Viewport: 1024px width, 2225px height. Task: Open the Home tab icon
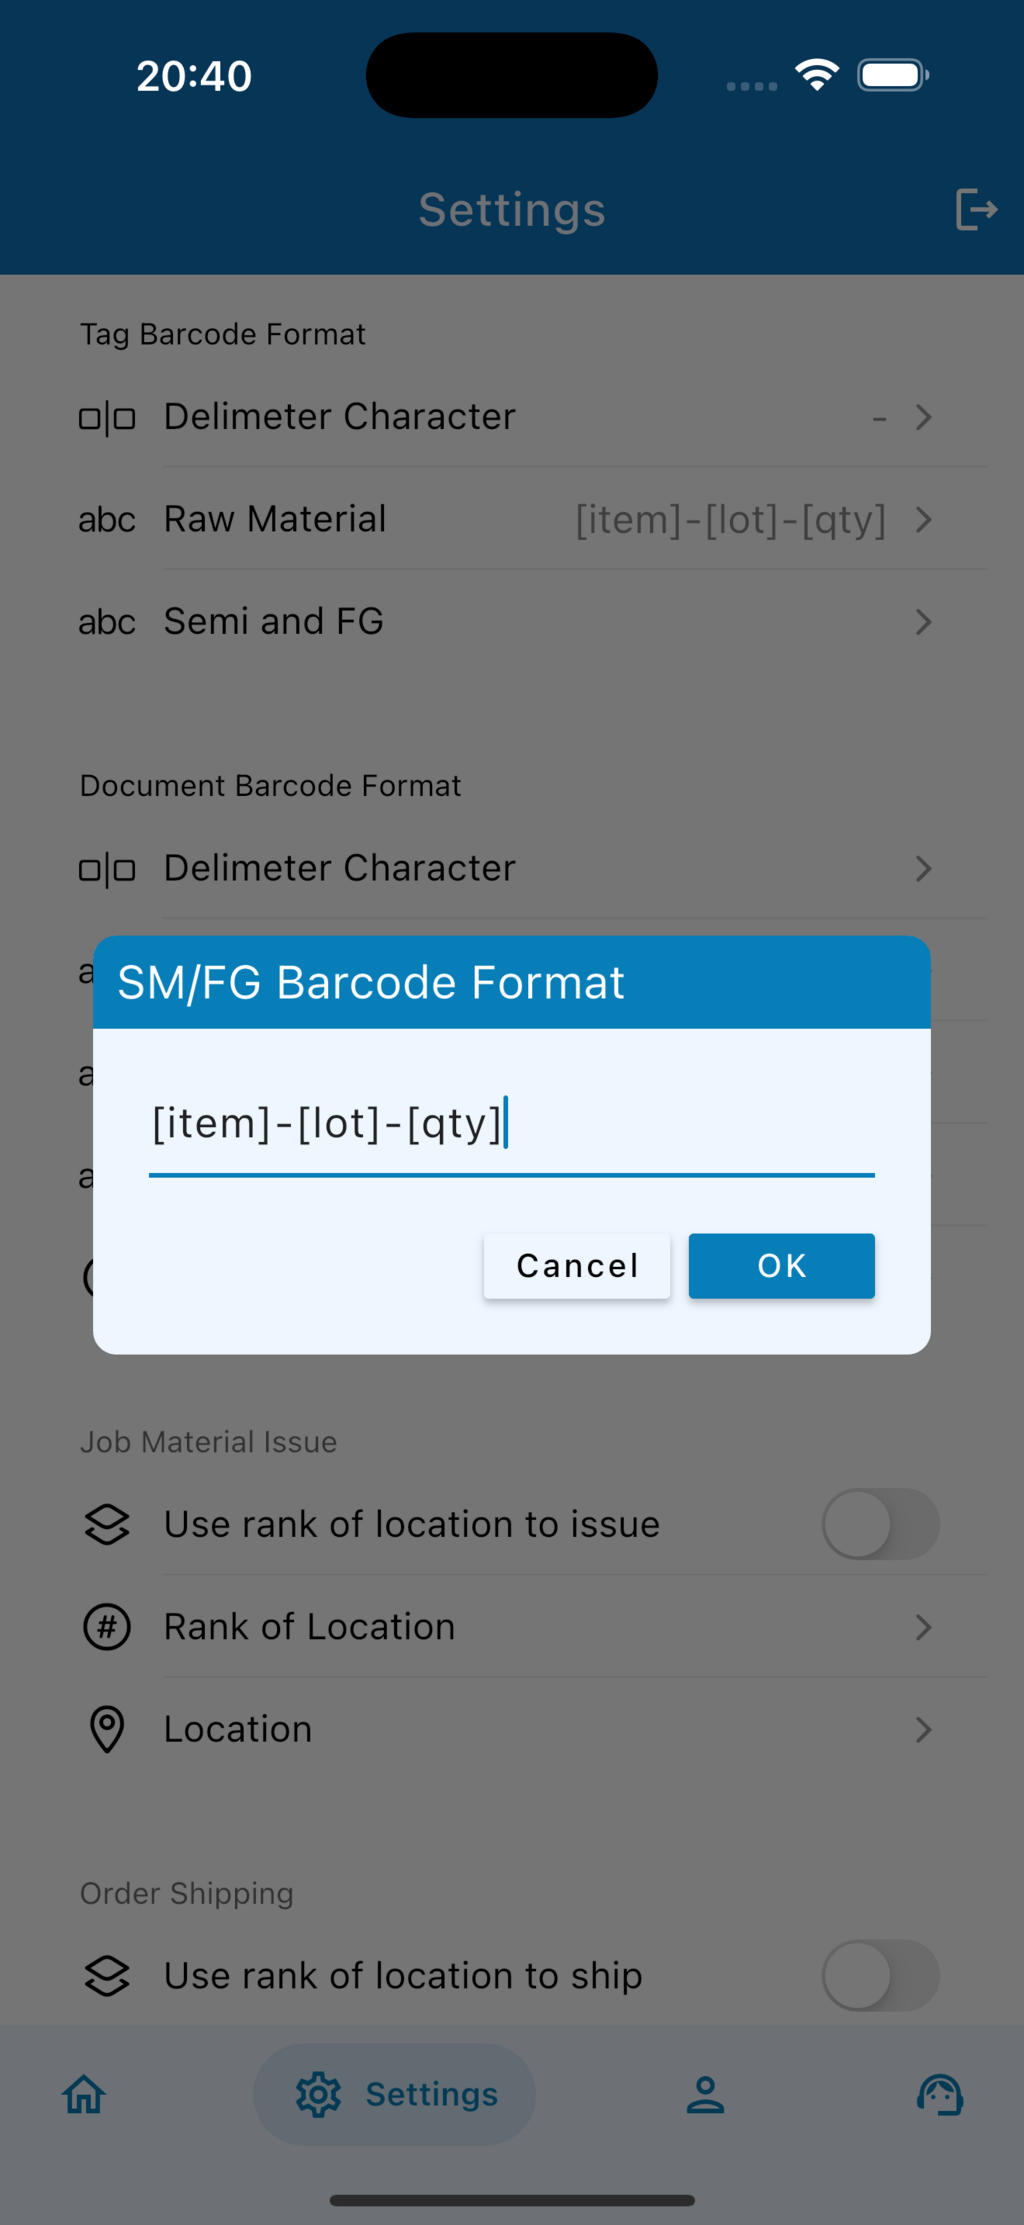(84, 2094)
